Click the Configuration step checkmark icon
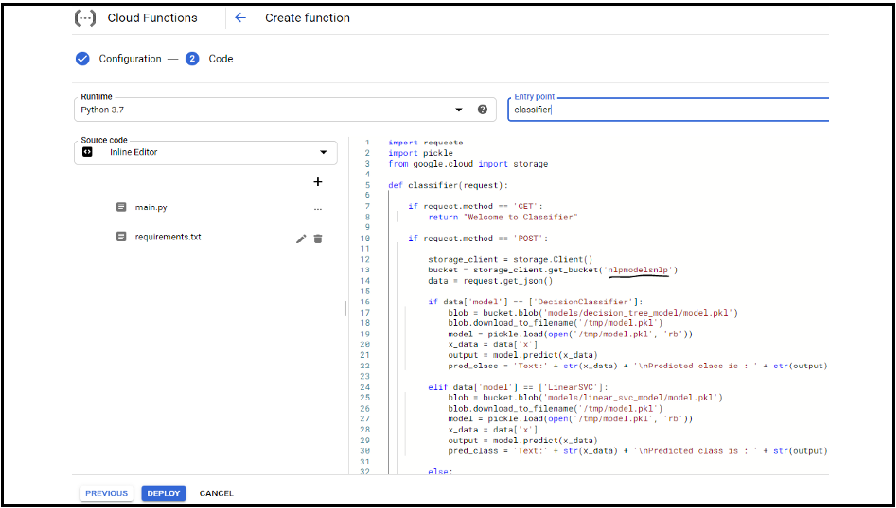 [83, 59]
